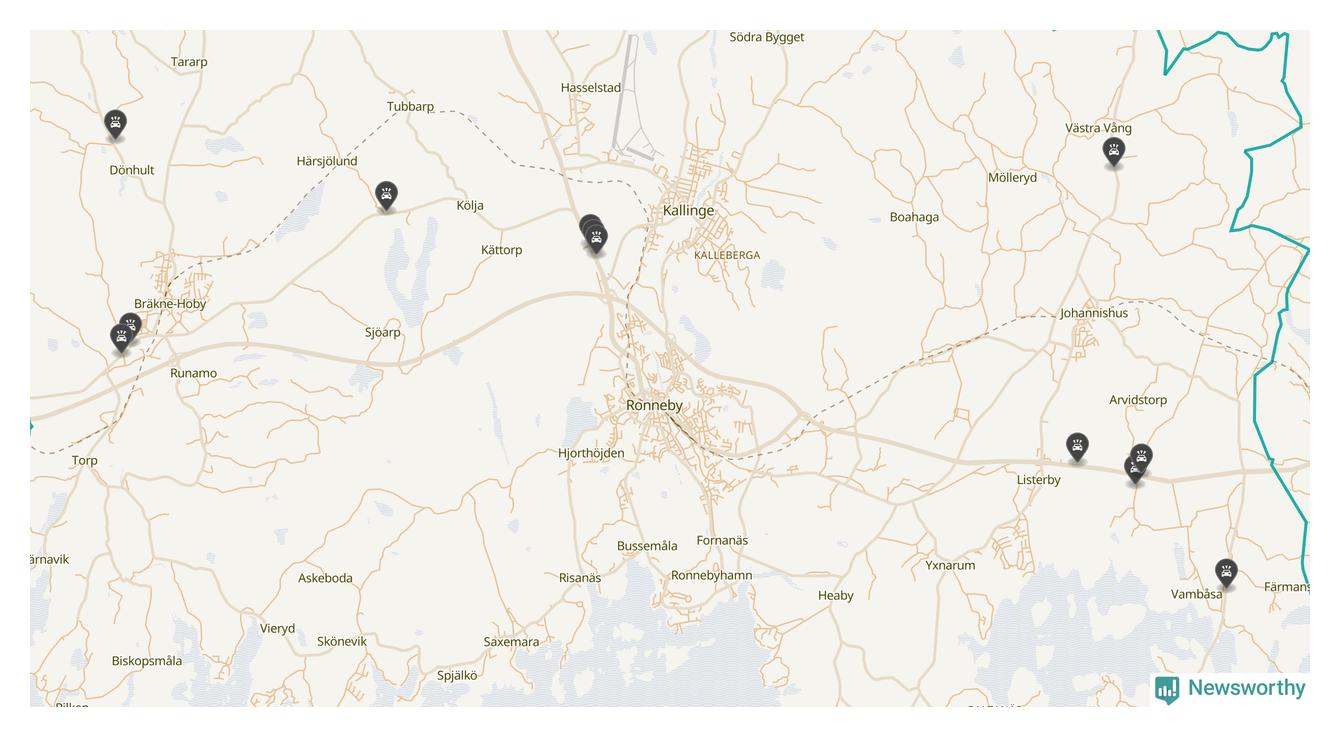This screenshot has height=737, width=1340.
Task: Click the Kallinge town label
Action: [x=689, y=210]
